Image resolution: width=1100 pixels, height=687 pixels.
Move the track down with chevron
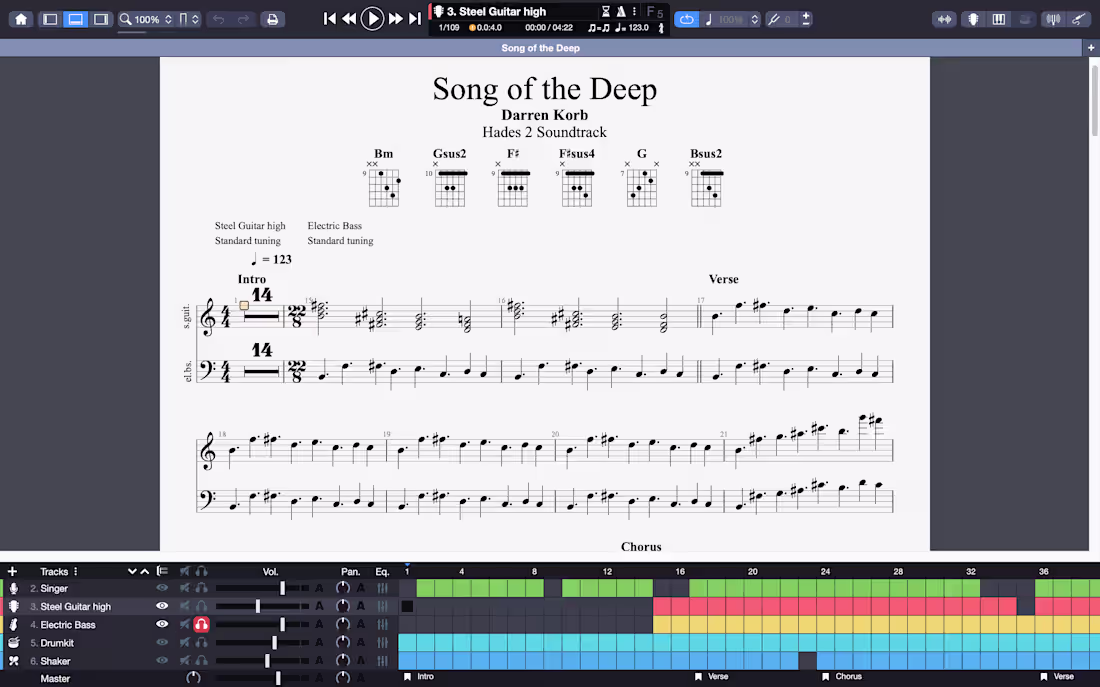(132, 571)
